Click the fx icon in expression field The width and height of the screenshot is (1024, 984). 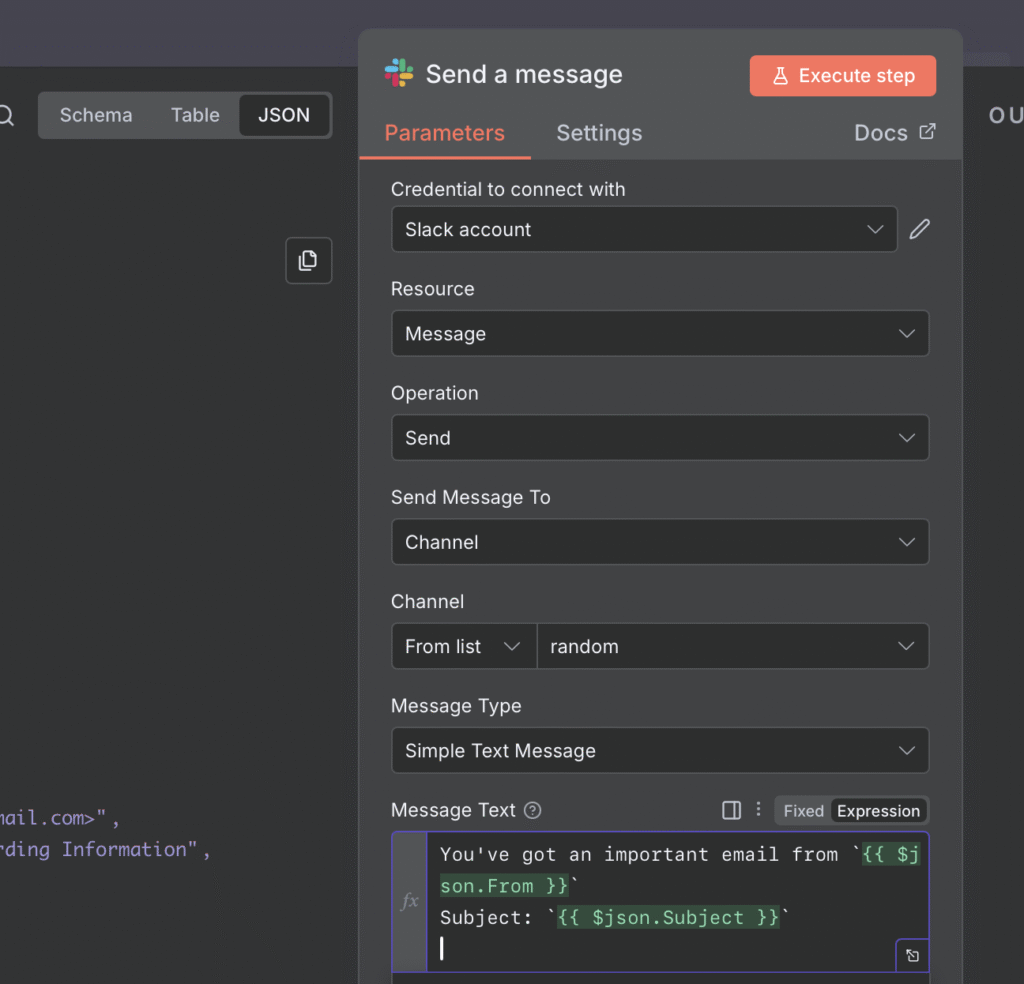tap(409, 901)
